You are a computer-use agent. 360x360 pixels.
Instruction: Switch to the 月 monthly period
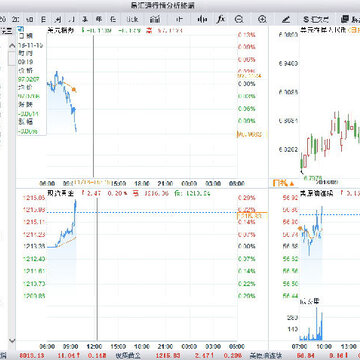tap(71, 19)
